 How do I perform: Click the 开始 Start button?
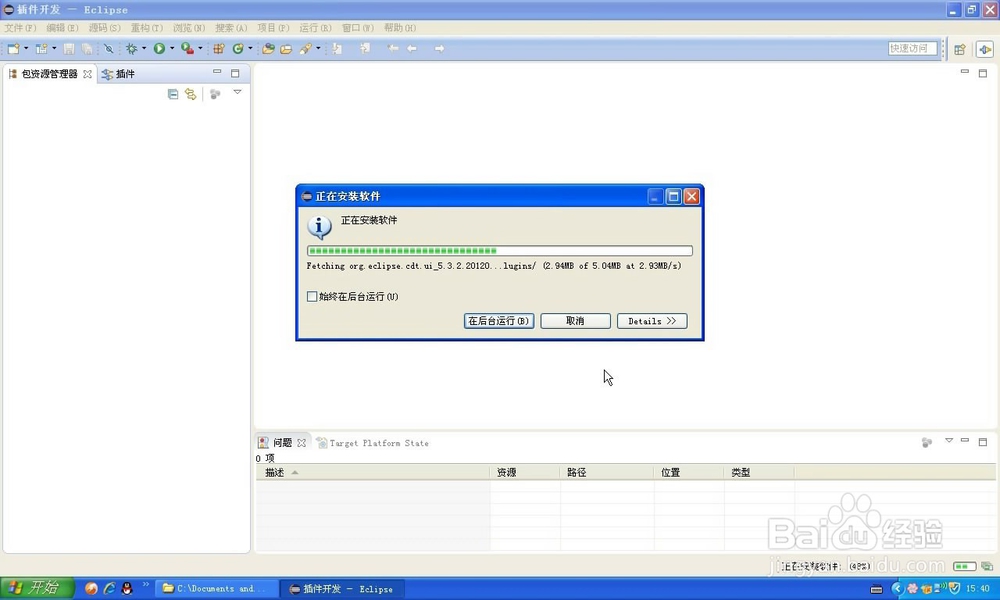click(x=37, y=587)
